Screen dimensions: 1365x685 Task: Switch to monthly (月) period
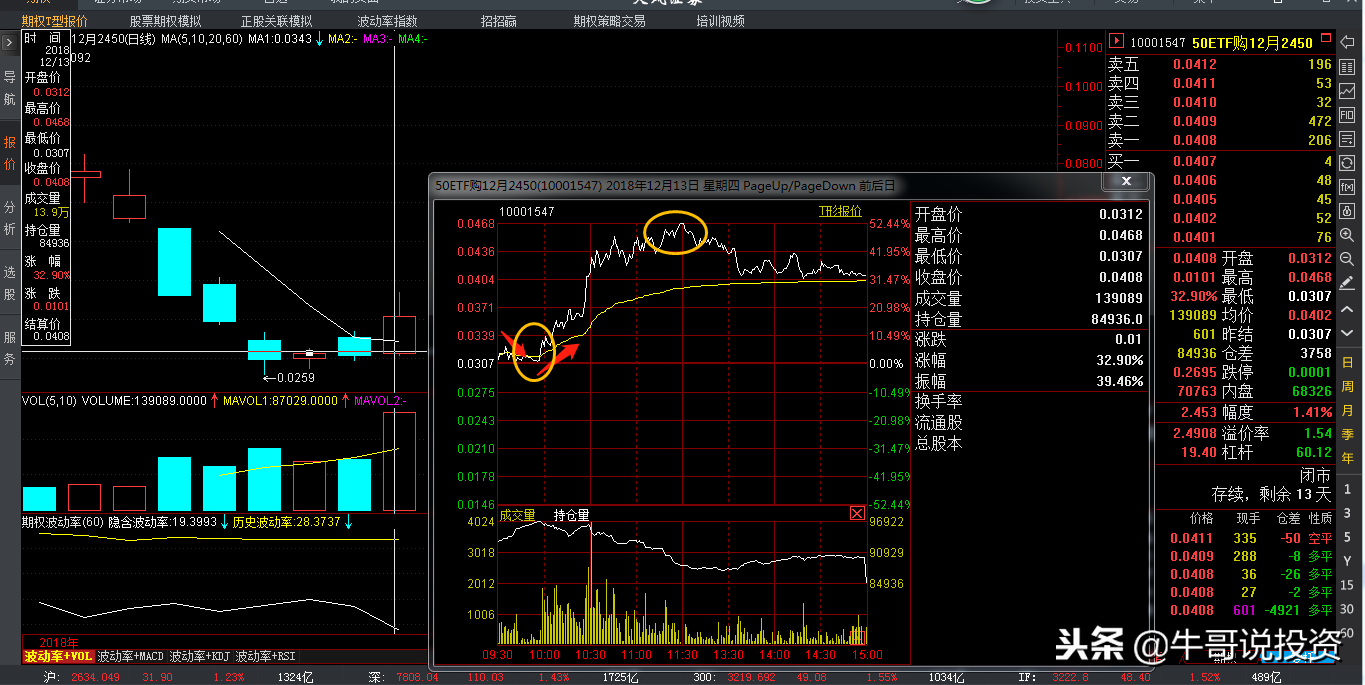1348,411
